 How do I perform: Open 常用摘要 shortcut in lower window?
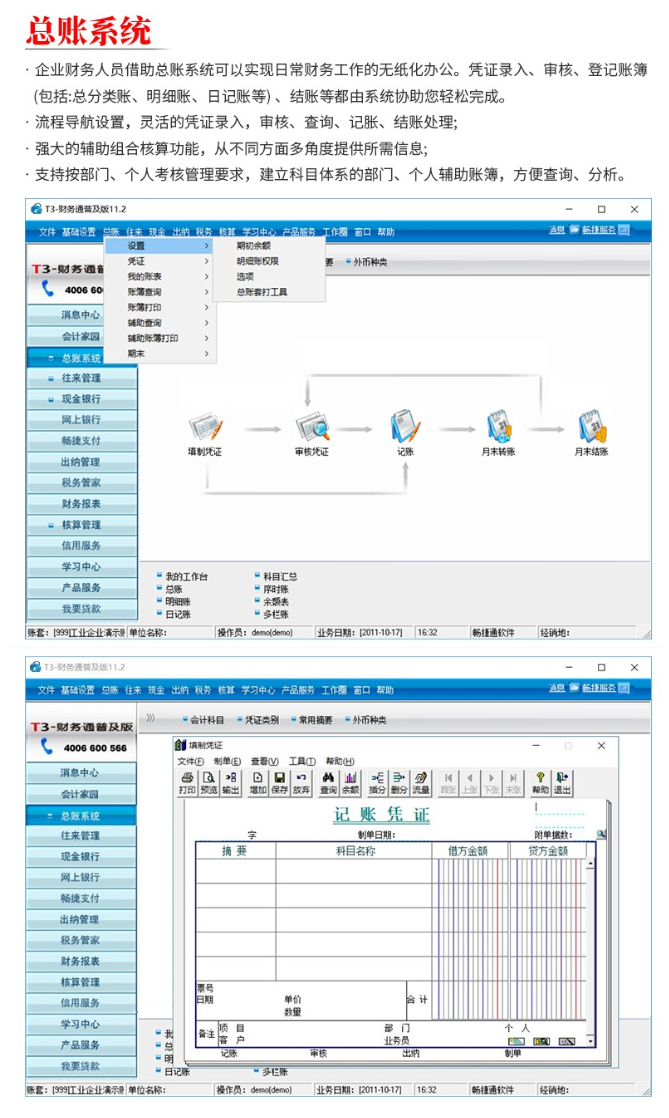click(x=315, y=719)
